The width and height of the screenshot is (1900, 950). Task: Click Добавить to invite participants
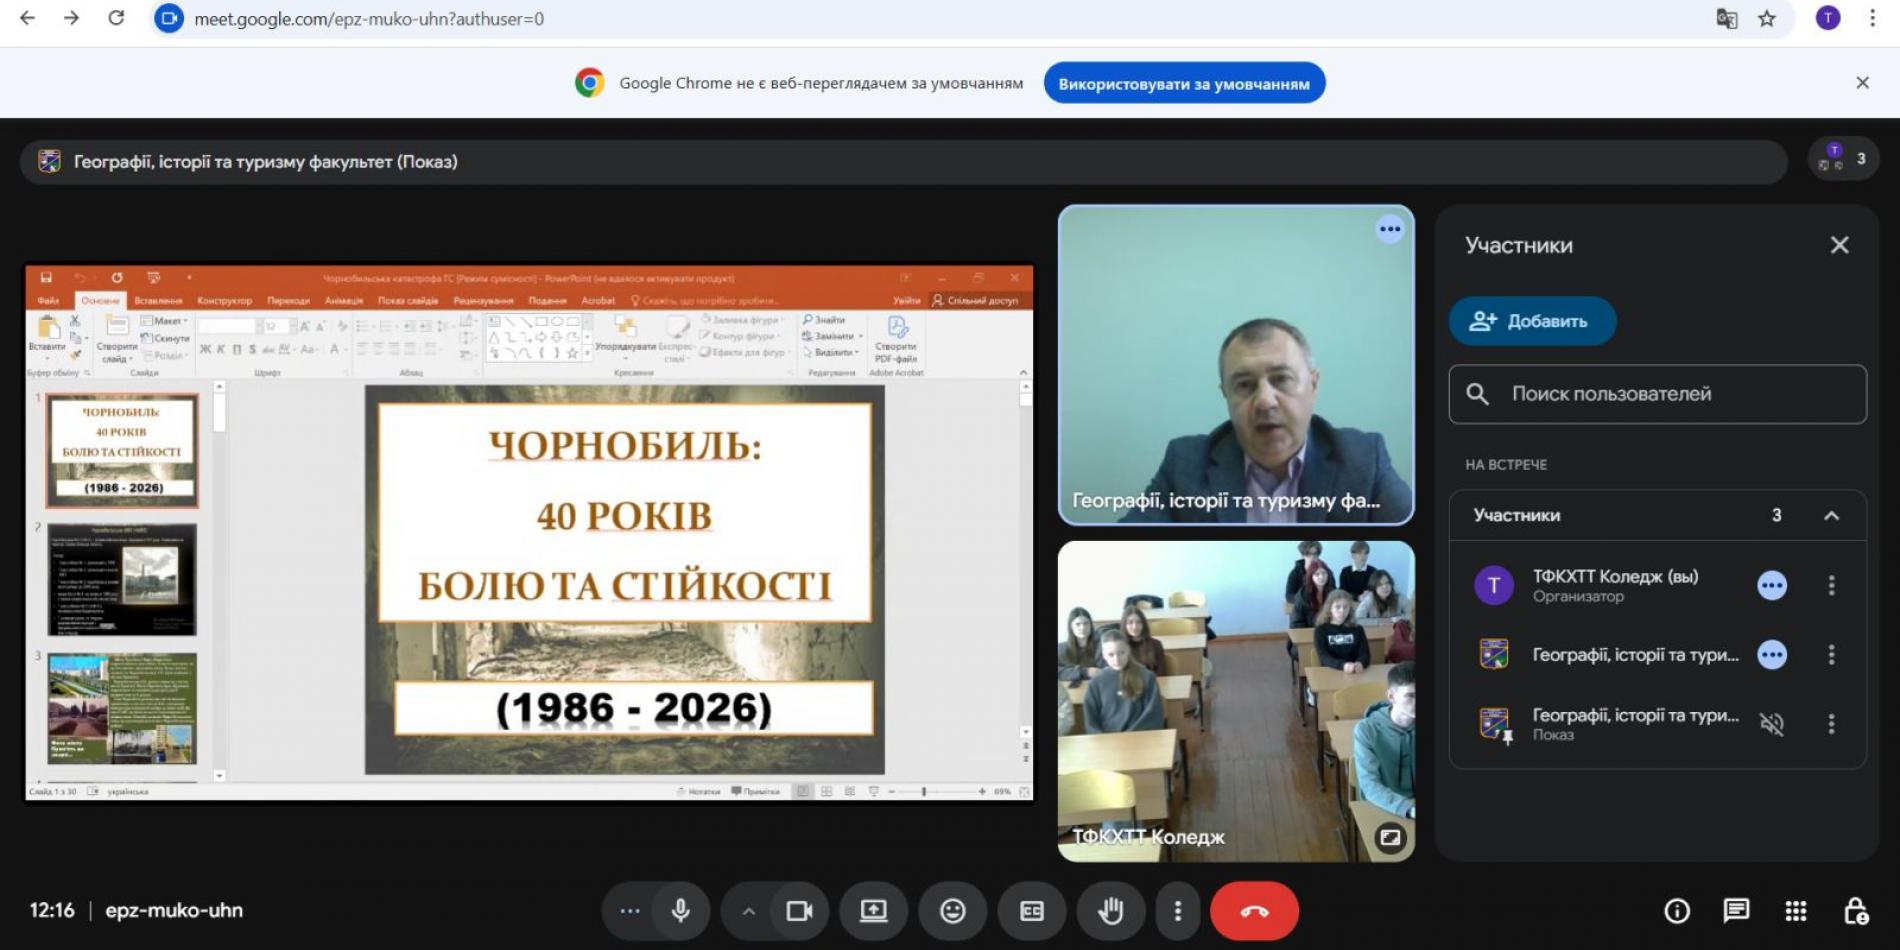[x=1532, y=321]
